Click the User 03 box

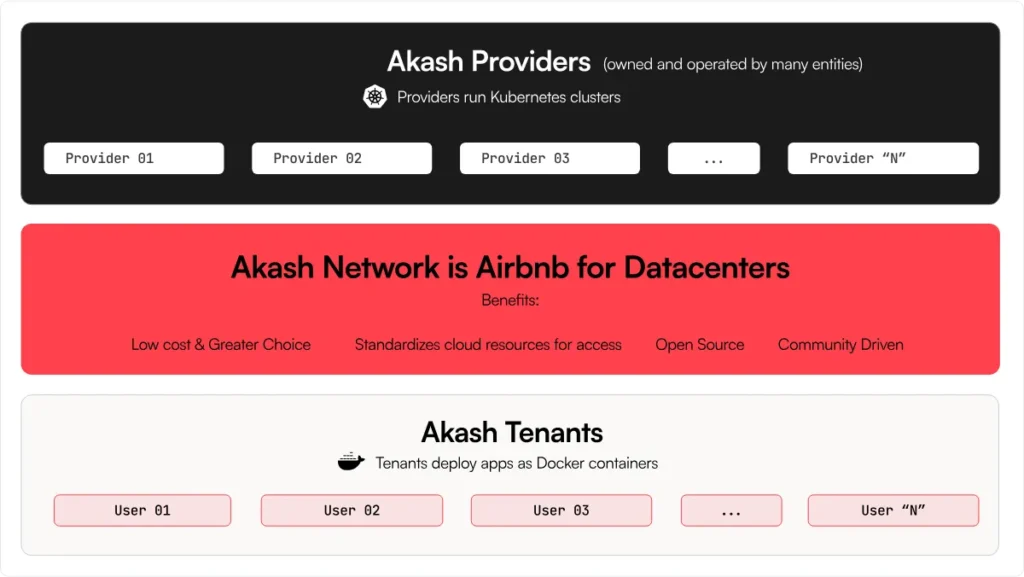[x=561, y=510]
